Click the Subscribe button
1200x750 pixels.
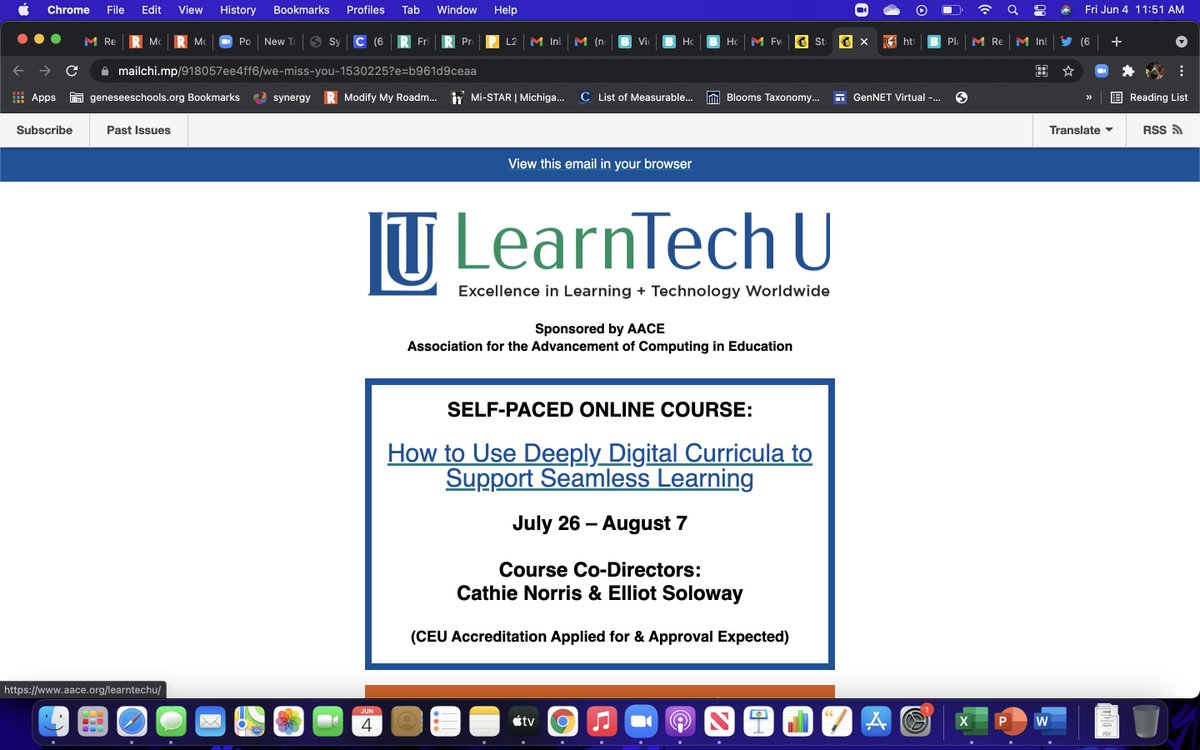pos(45,130)
